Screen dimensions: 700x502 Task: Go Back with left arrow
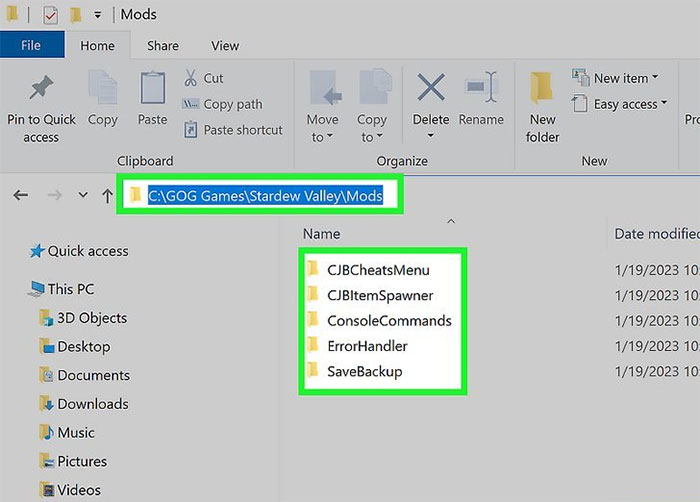pyautogui.click(x=21, y=195)
